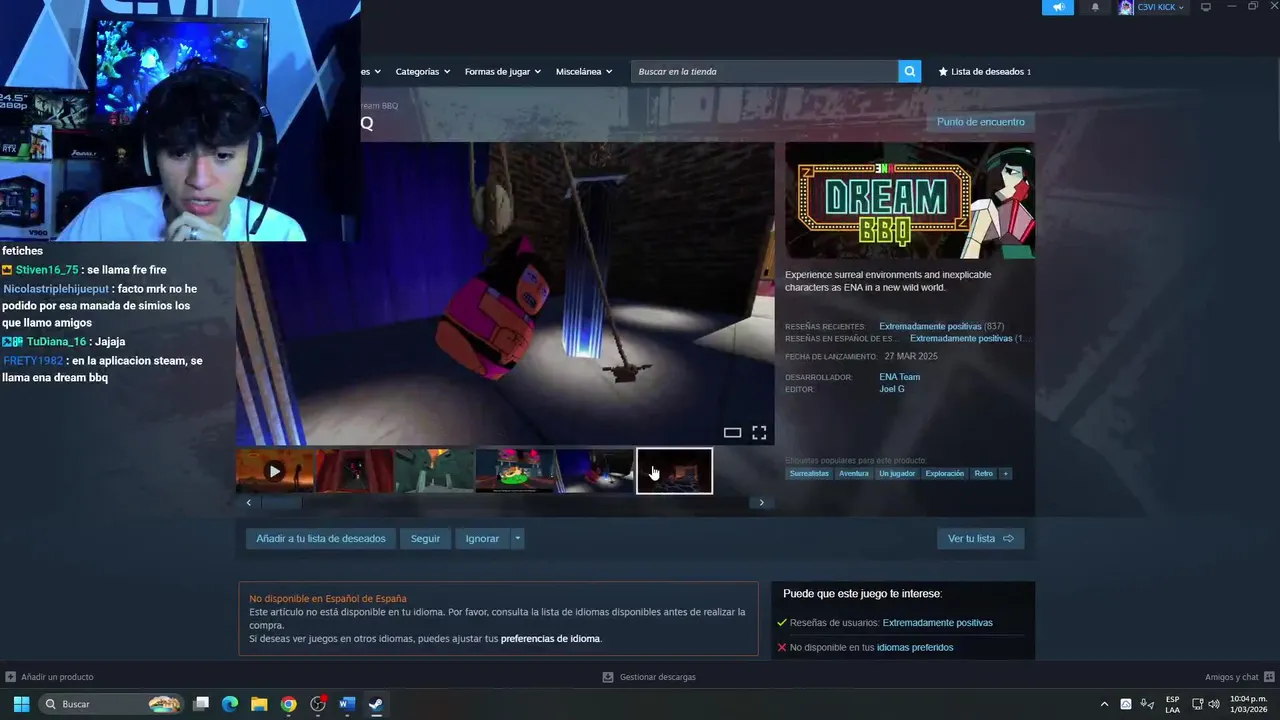1280x720 pixels.
Task: Select the third thumbnail with orange character
Action: [434, 471]
